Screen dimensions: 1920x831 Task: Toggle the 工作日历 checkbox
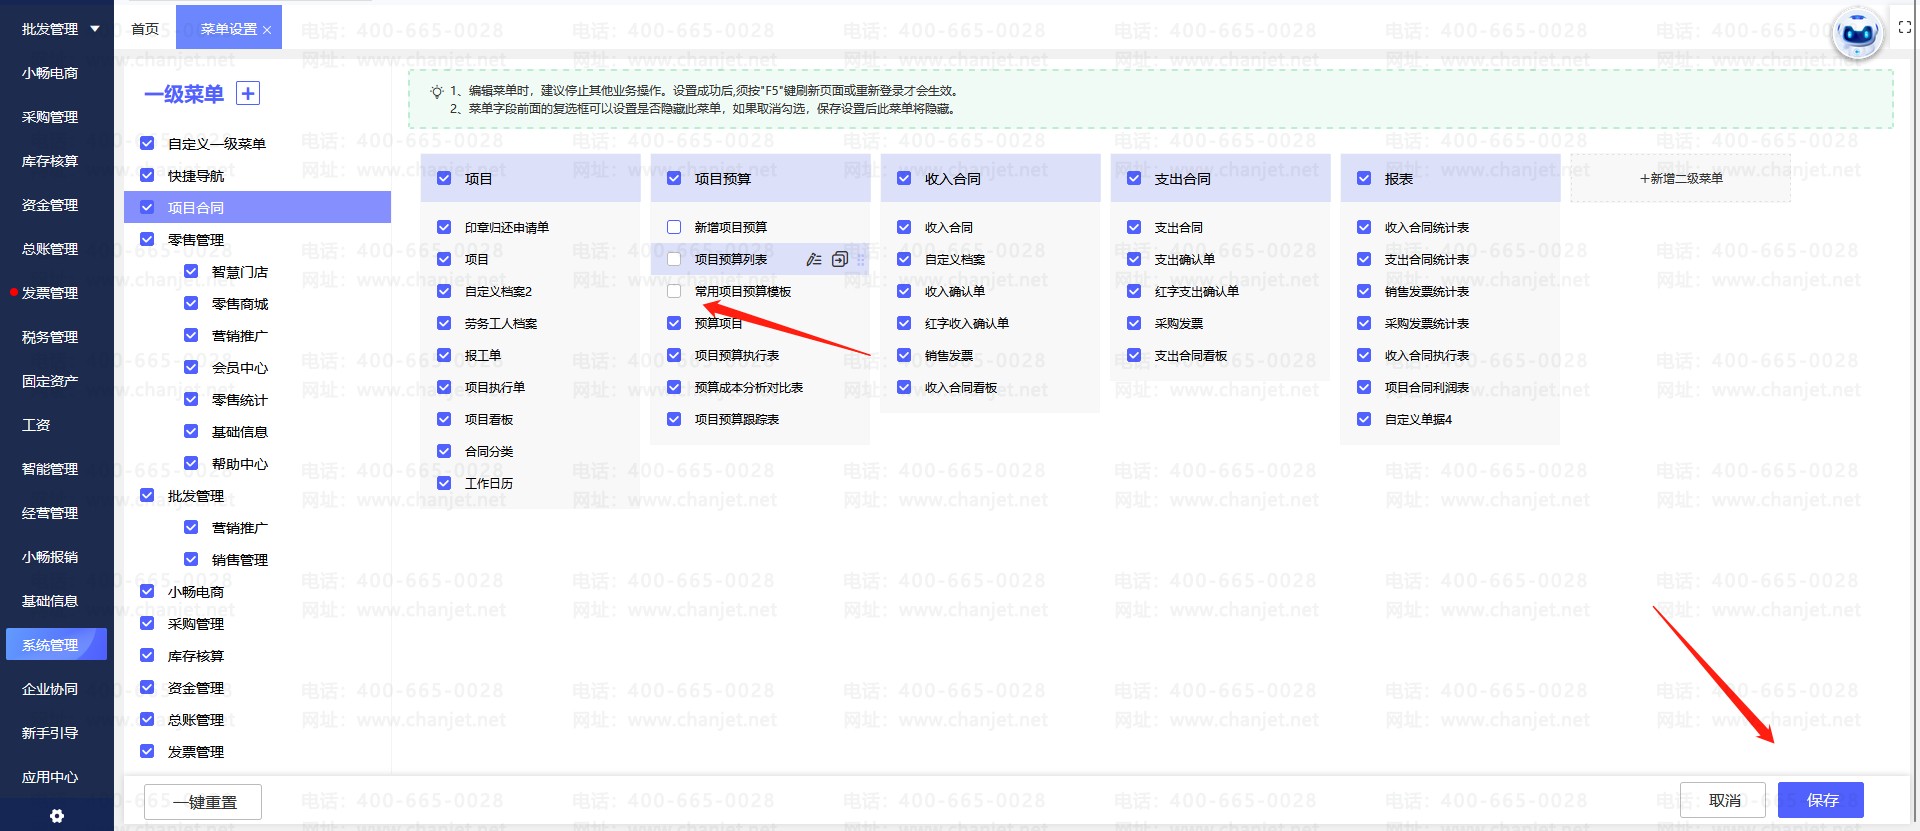[444, 484]
